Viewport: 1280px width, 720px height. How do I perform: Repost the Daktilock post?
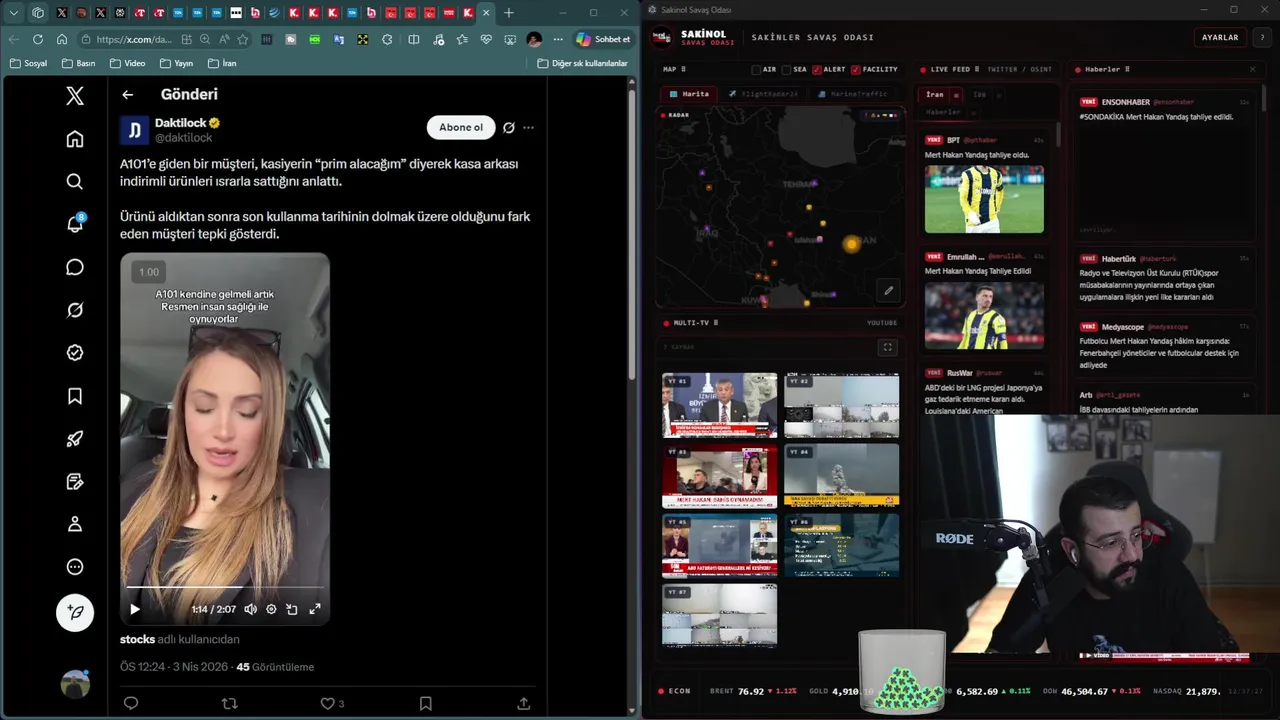[x=229, y=703]
